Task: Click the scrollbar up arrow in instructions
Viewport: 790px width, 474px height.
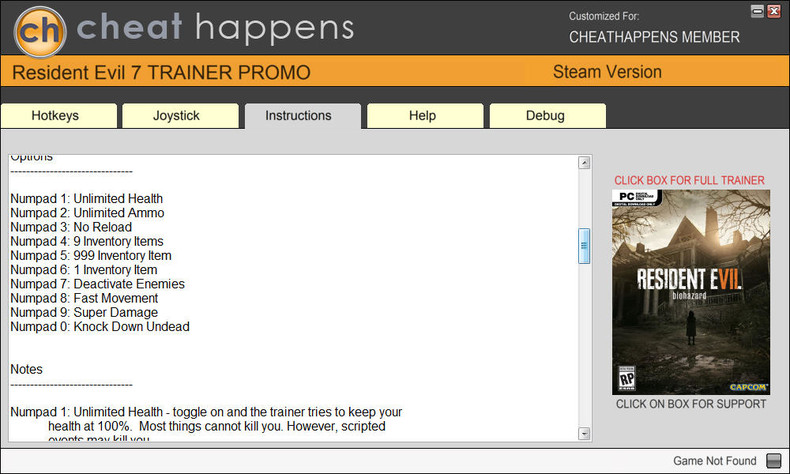Action: [584, 163]
